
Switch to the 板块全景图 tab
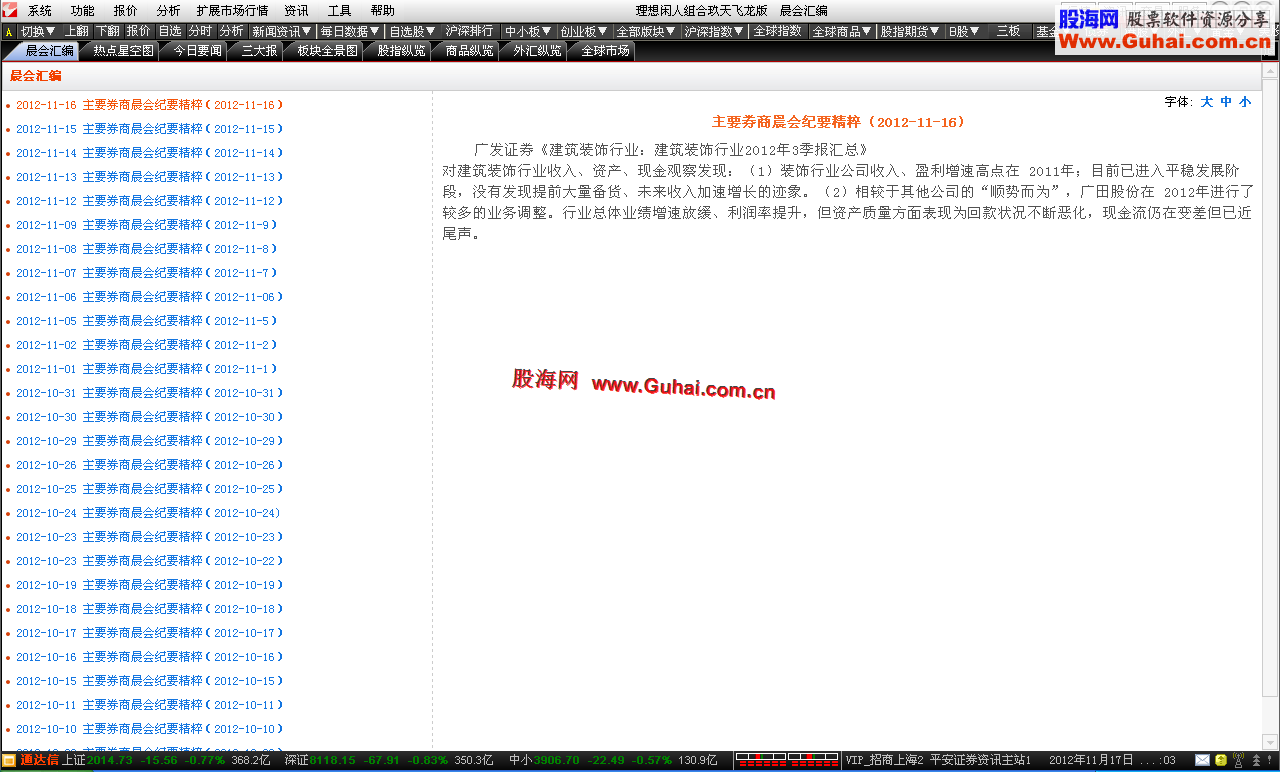click(327, 50)
